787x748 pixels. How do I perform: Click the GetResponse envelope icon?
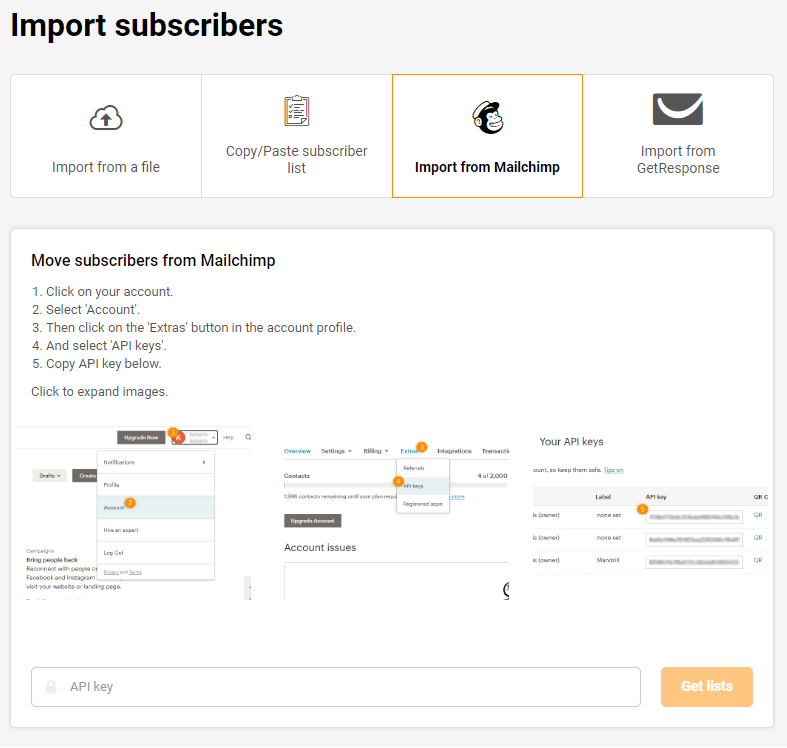point(678,109)
